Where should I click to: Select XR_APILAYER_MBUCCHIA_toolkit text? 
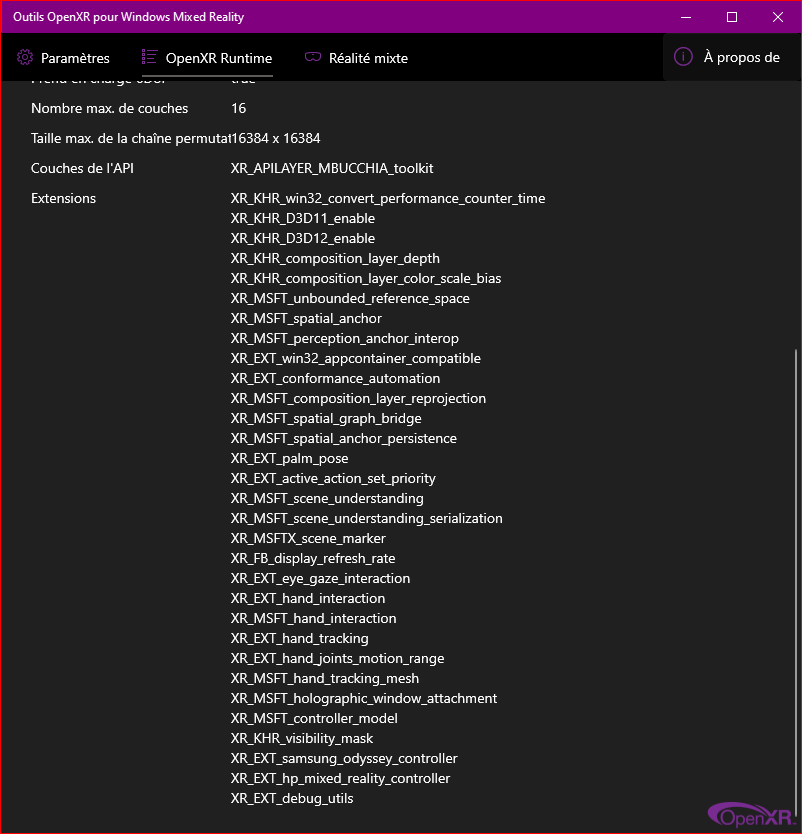[x=332, y=169]
